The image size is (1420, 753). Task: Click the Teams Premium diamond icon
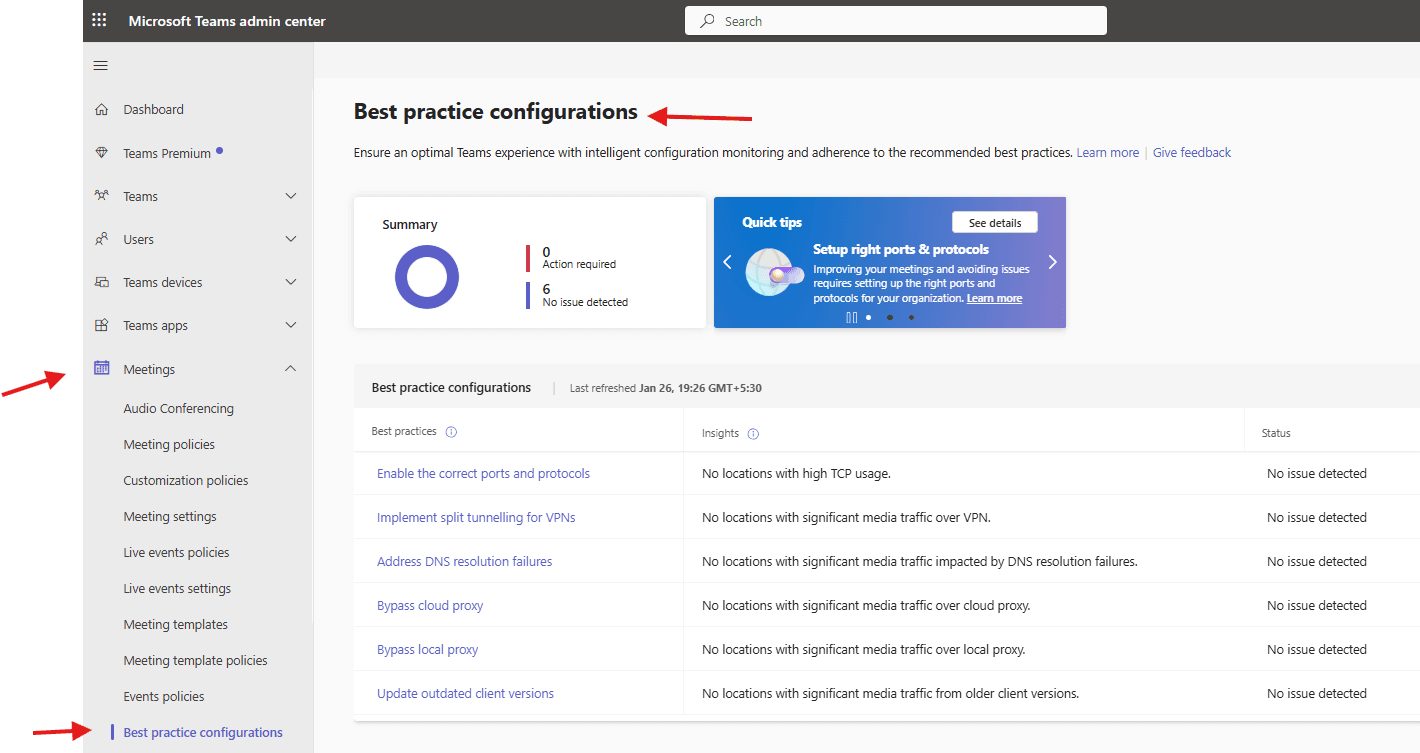(101, 152)
